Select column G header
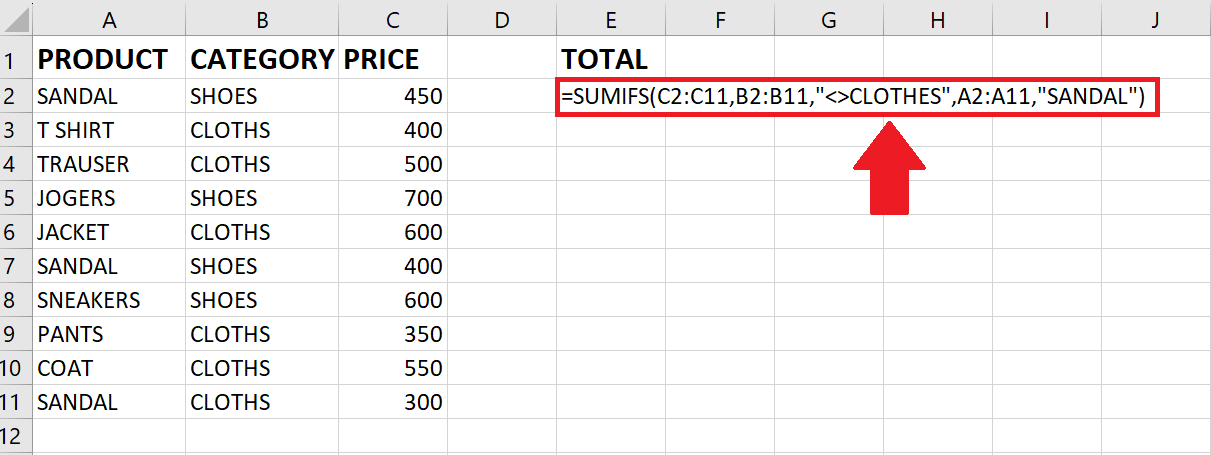The height and width of the screenshot is (455, 1211). coord(829,19)
